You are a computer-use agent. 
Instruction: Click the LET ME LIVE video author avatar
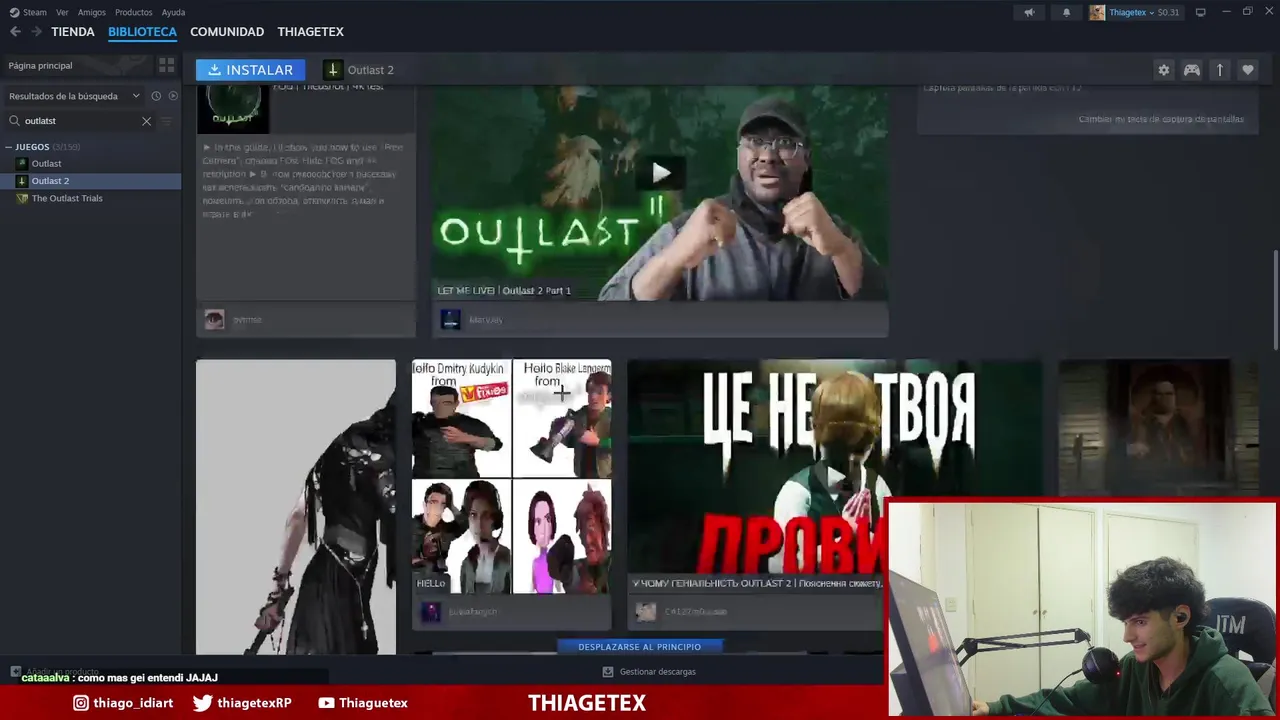tap(450, 320)
